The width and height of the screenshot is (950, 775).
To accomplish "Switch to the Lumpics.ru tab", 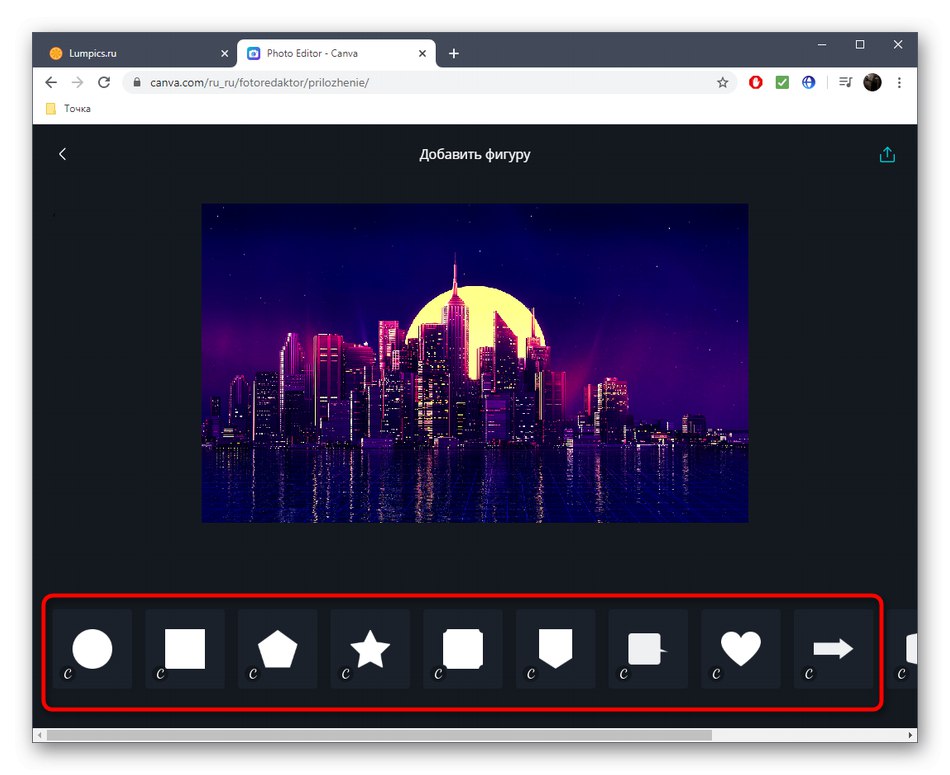I will [130, 52].
